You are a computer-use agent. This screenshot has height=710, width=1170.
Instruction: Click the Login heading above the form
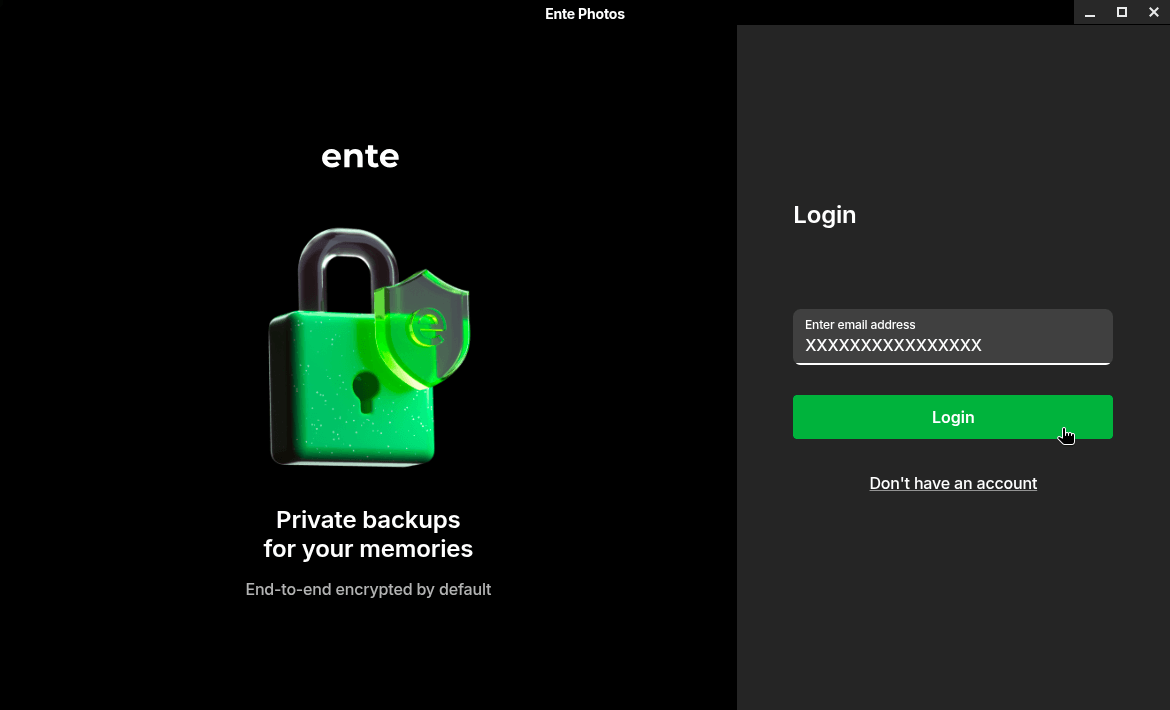[825, 215]
